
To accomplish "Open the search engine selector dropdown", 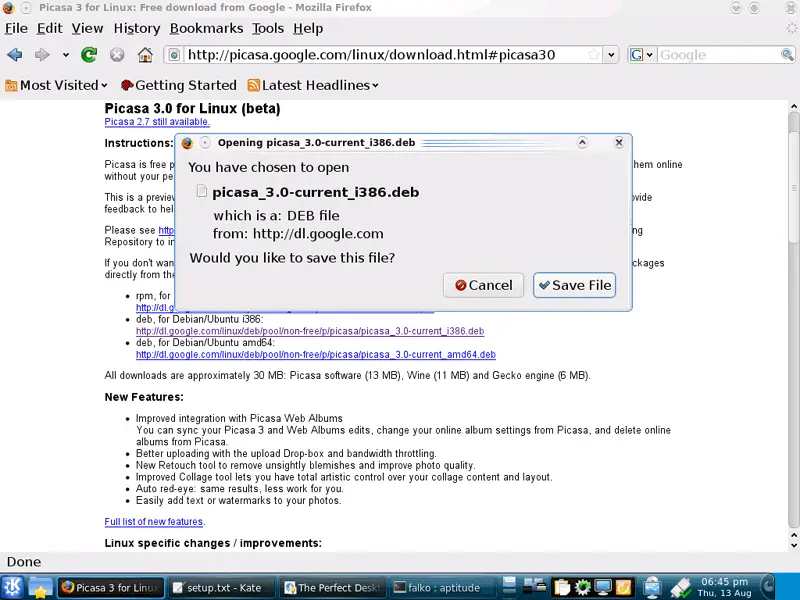I will 641,55.
